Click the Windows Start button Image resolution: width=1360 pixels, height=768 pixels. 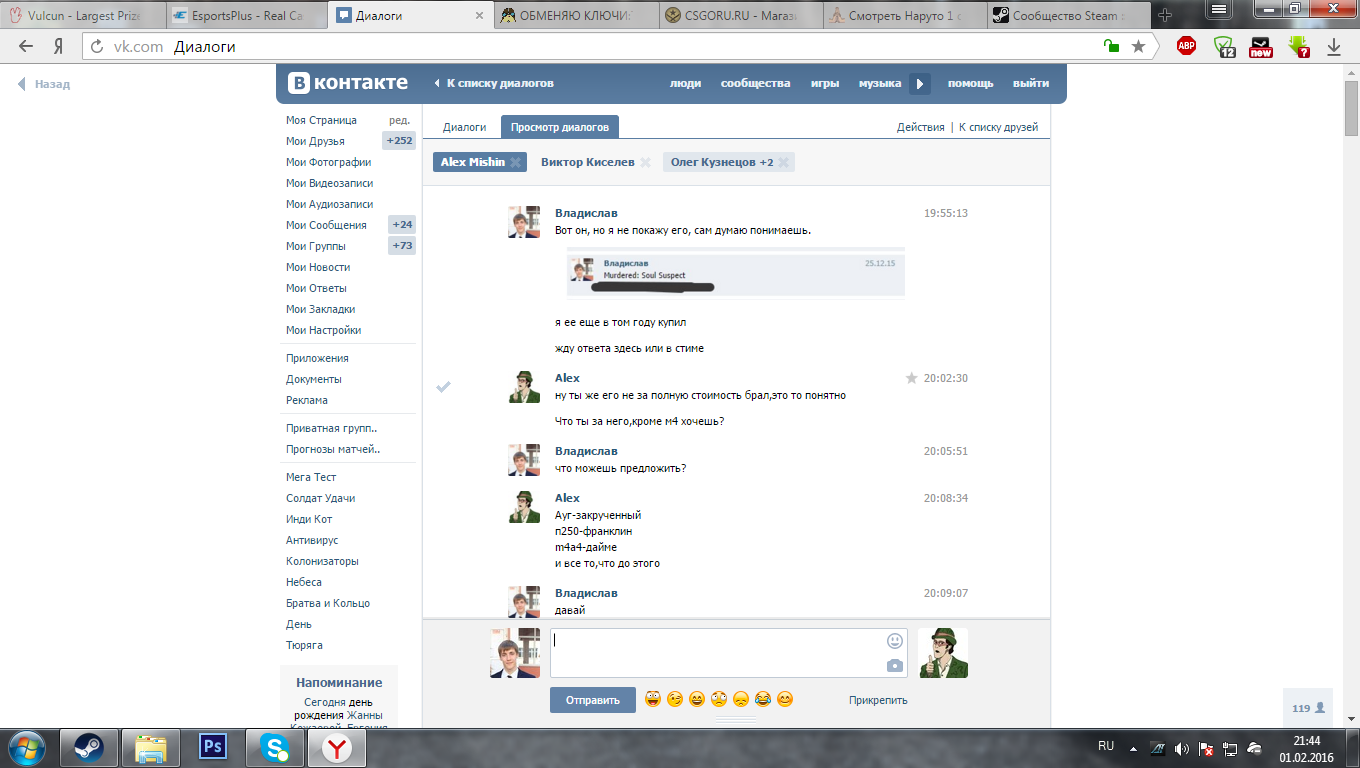25,747
